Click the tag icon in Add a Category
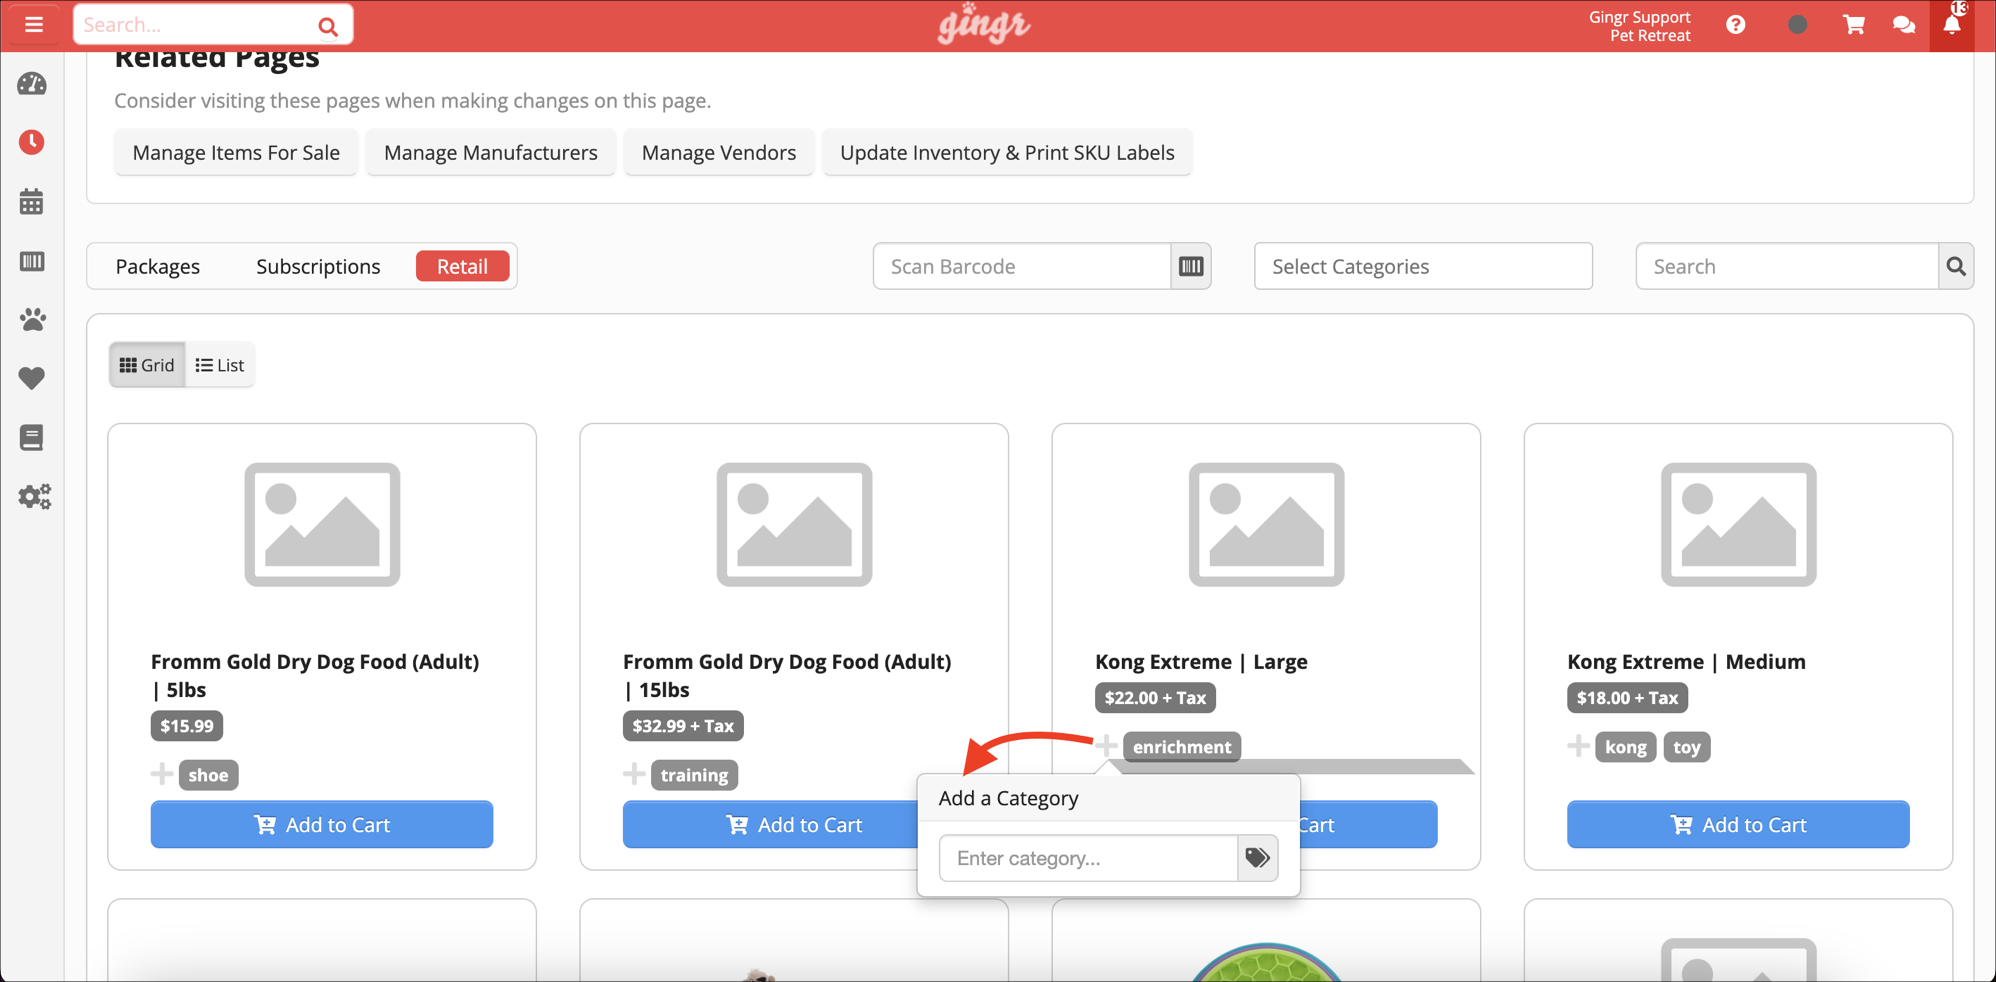Image resolution: width=1996 pixels, height=982 pixels. pos(1257,858)
